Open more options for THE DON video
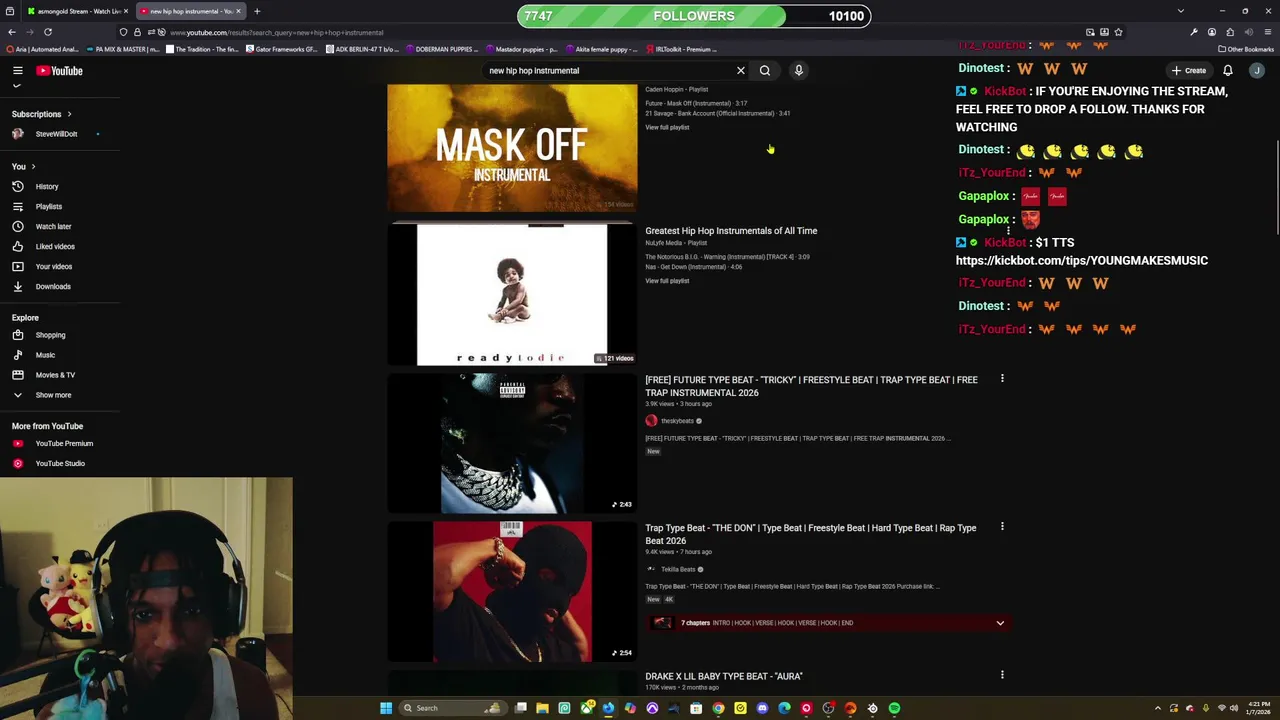 pyautogui.click(x=1002, y=527)
